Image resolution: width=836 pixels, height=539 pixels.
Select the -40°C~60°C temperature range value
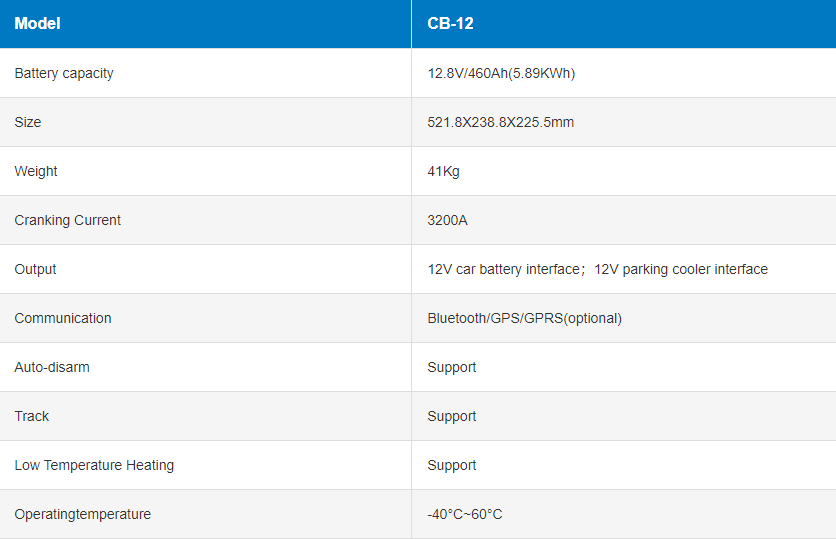click(465, 514)
